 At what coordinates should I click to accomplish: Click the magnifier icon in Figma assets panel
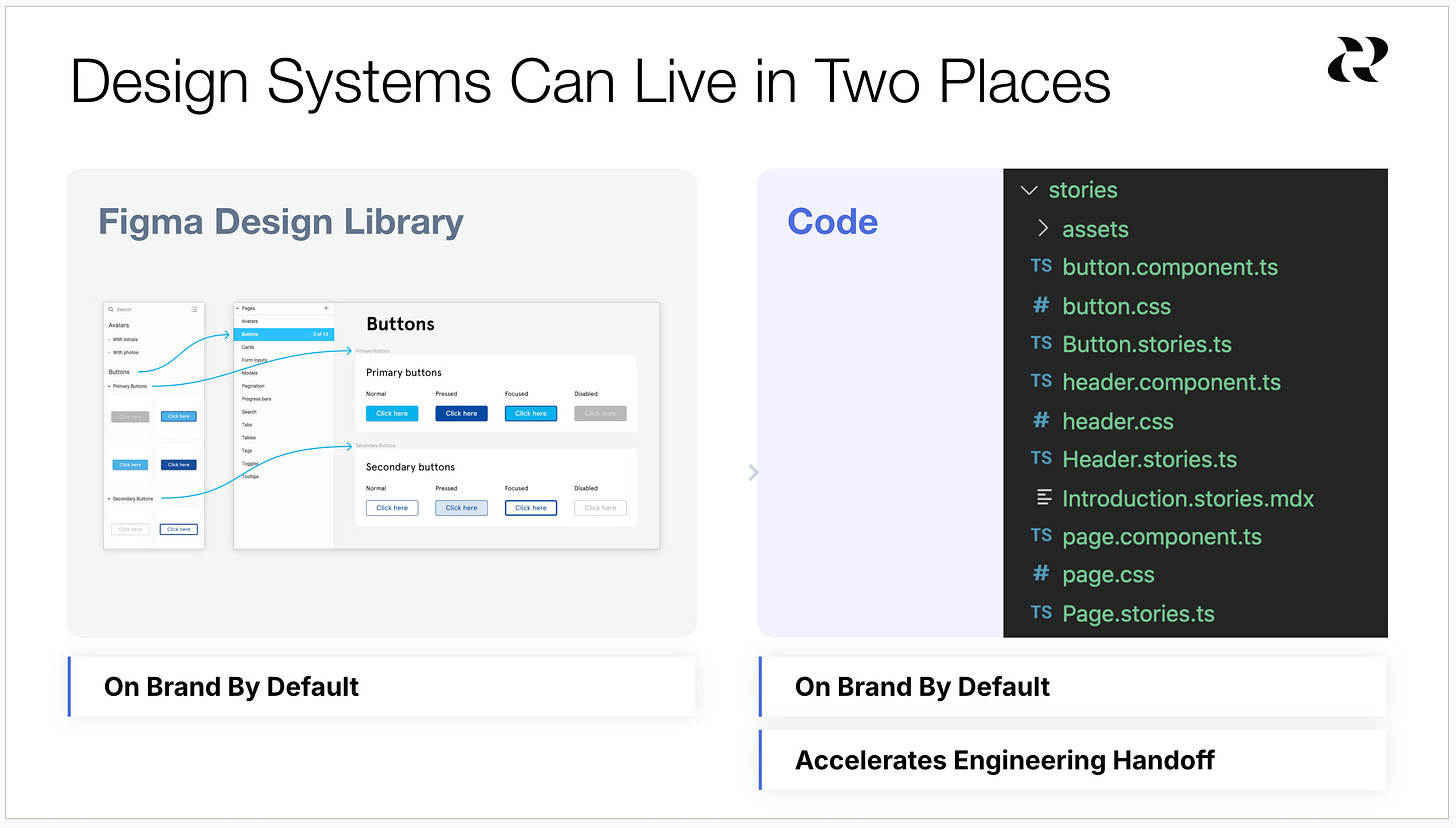coord(111,310)
